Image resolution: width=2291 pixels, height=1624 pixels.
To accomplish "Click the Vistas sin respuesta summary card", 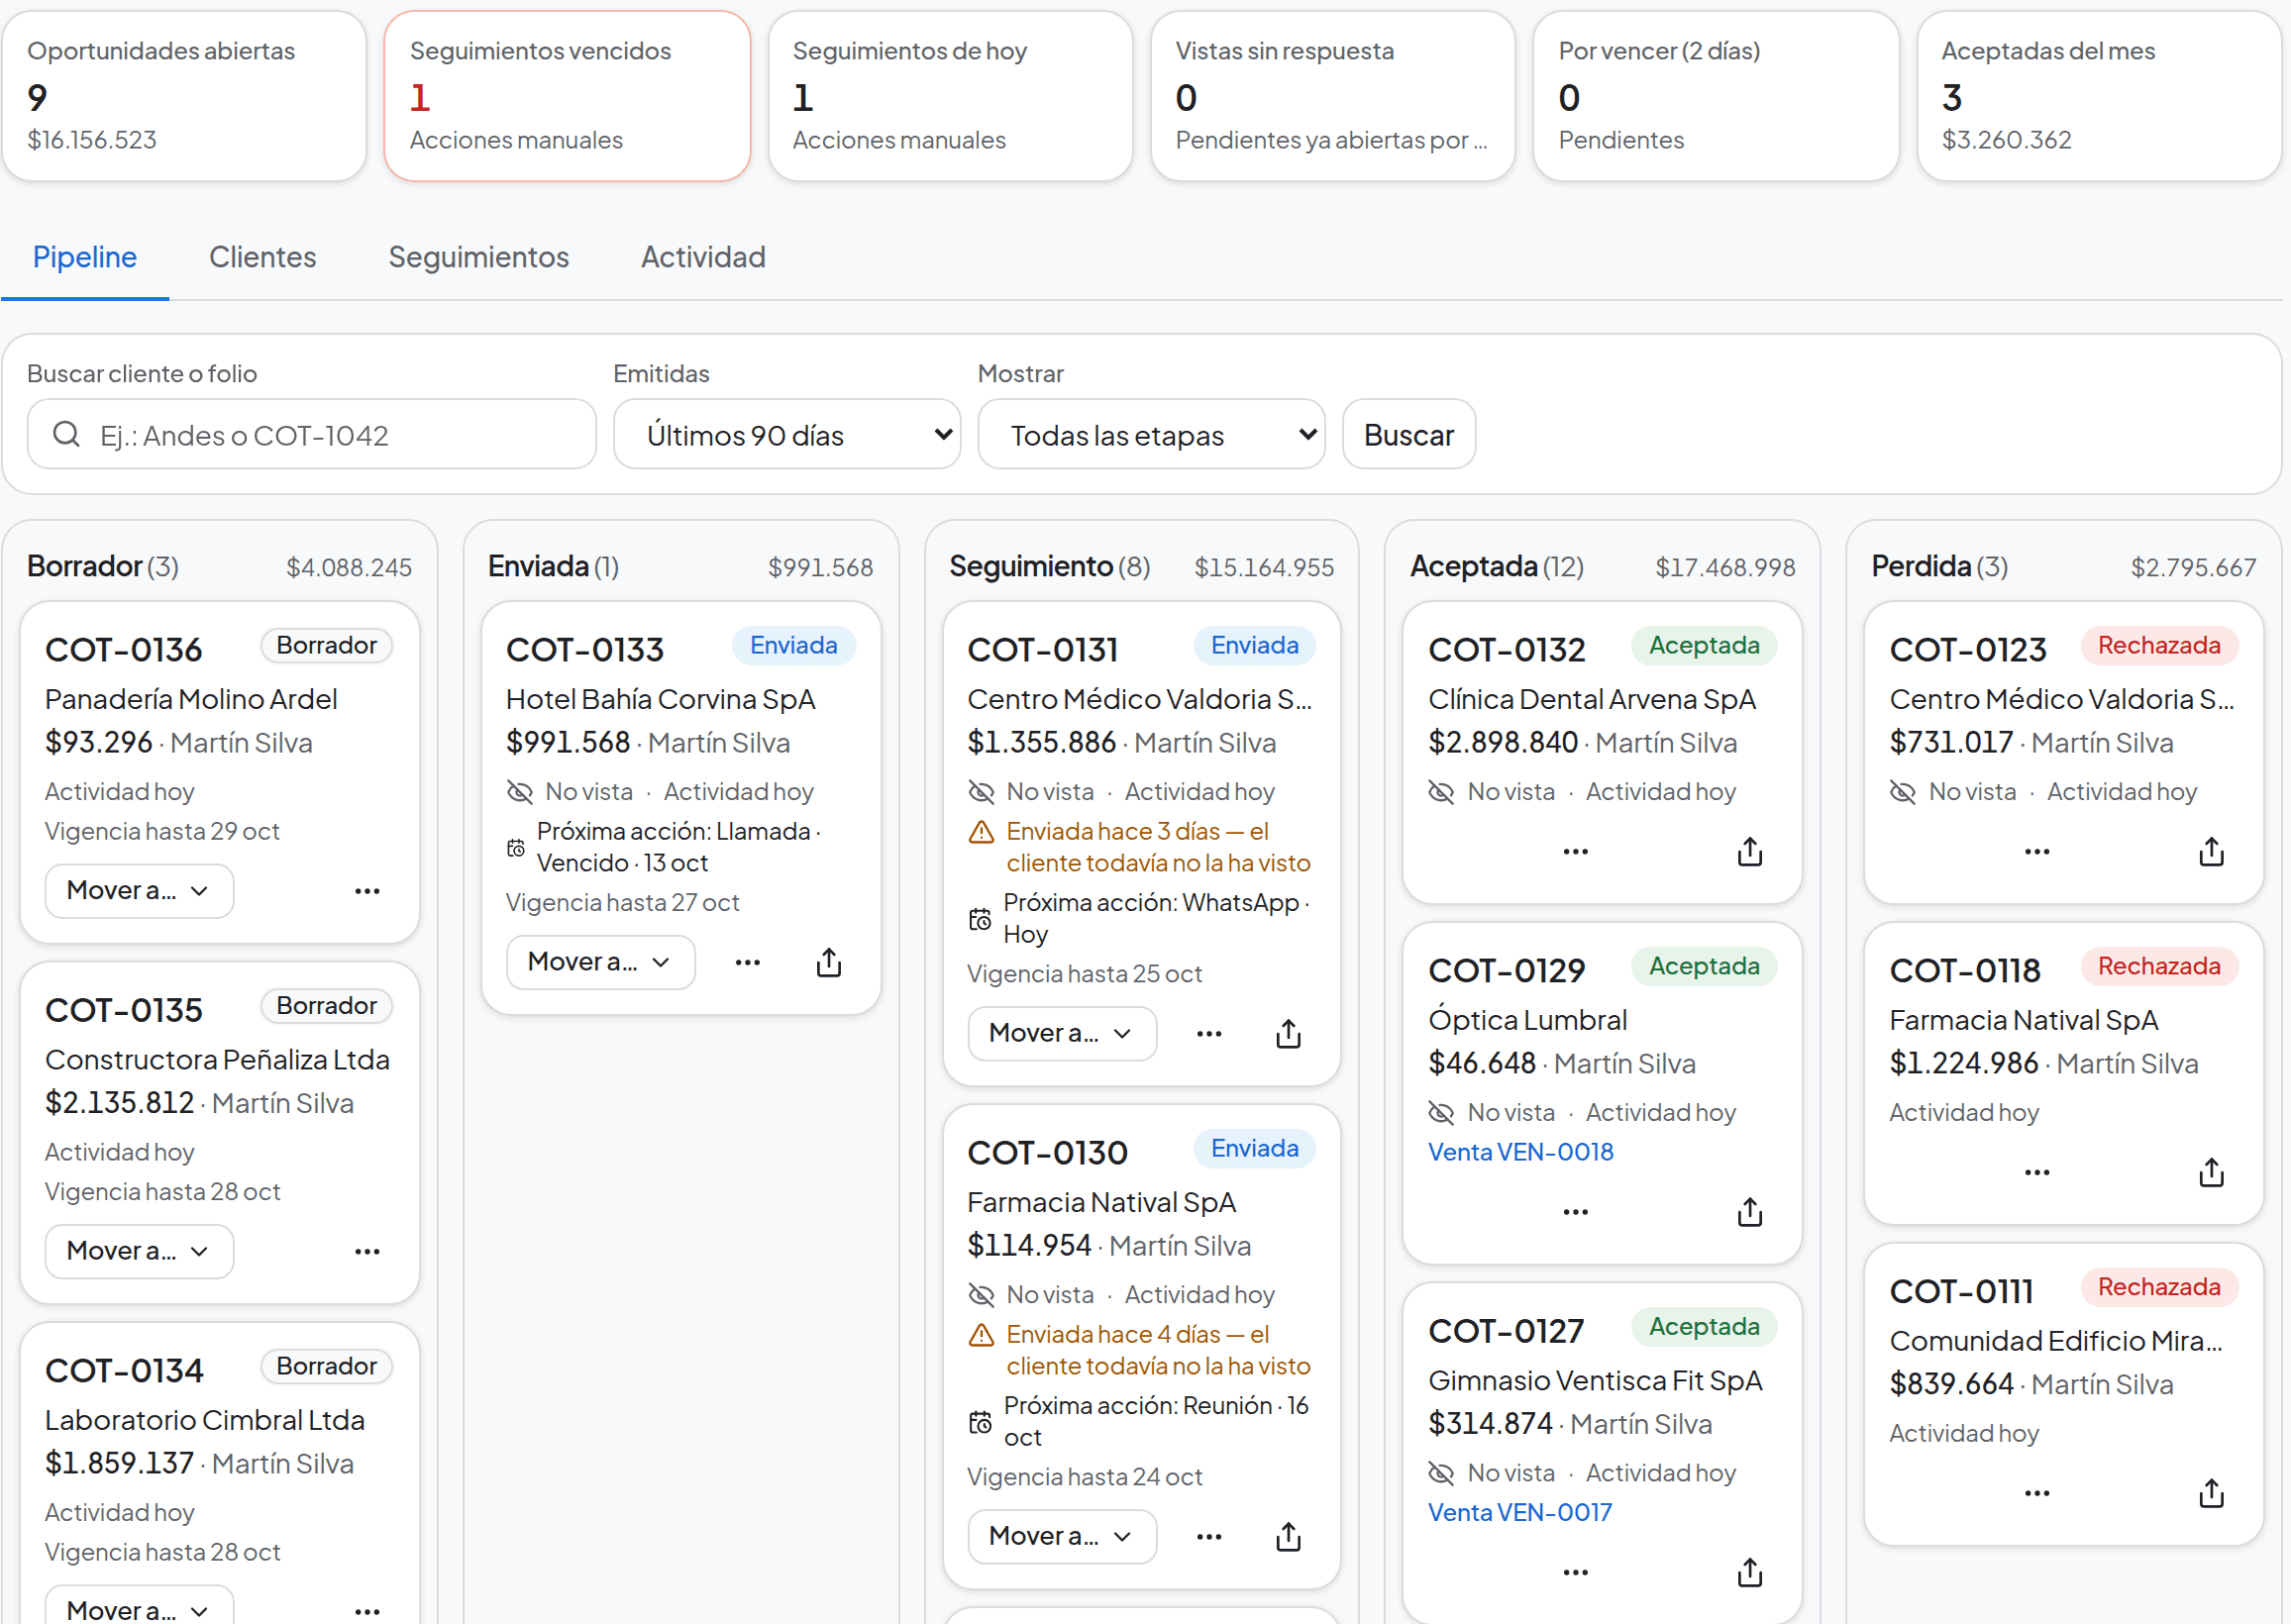I will pos(1333,96).
